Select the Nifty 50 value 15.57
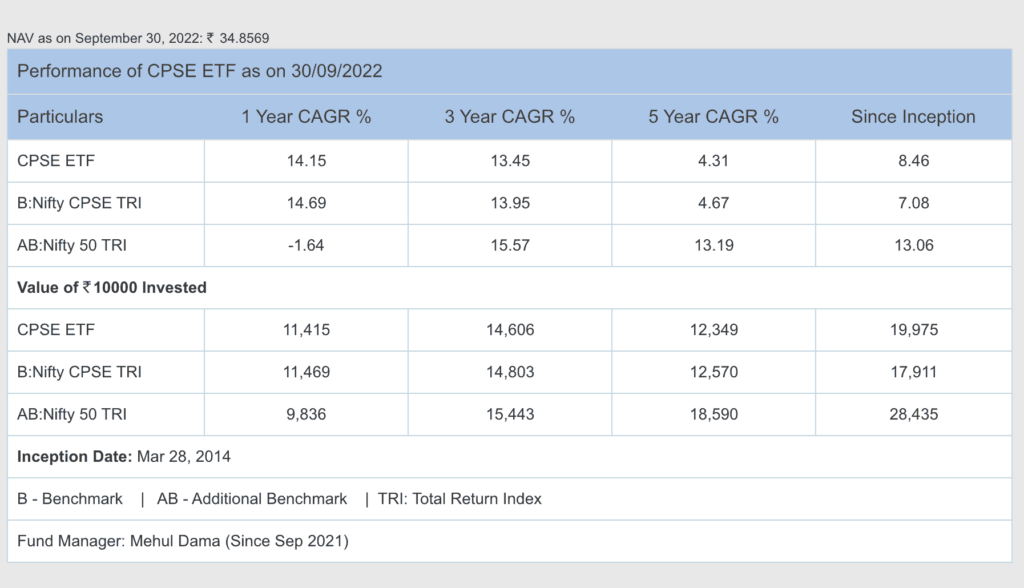1024x588 pixels. coord(510,245)
